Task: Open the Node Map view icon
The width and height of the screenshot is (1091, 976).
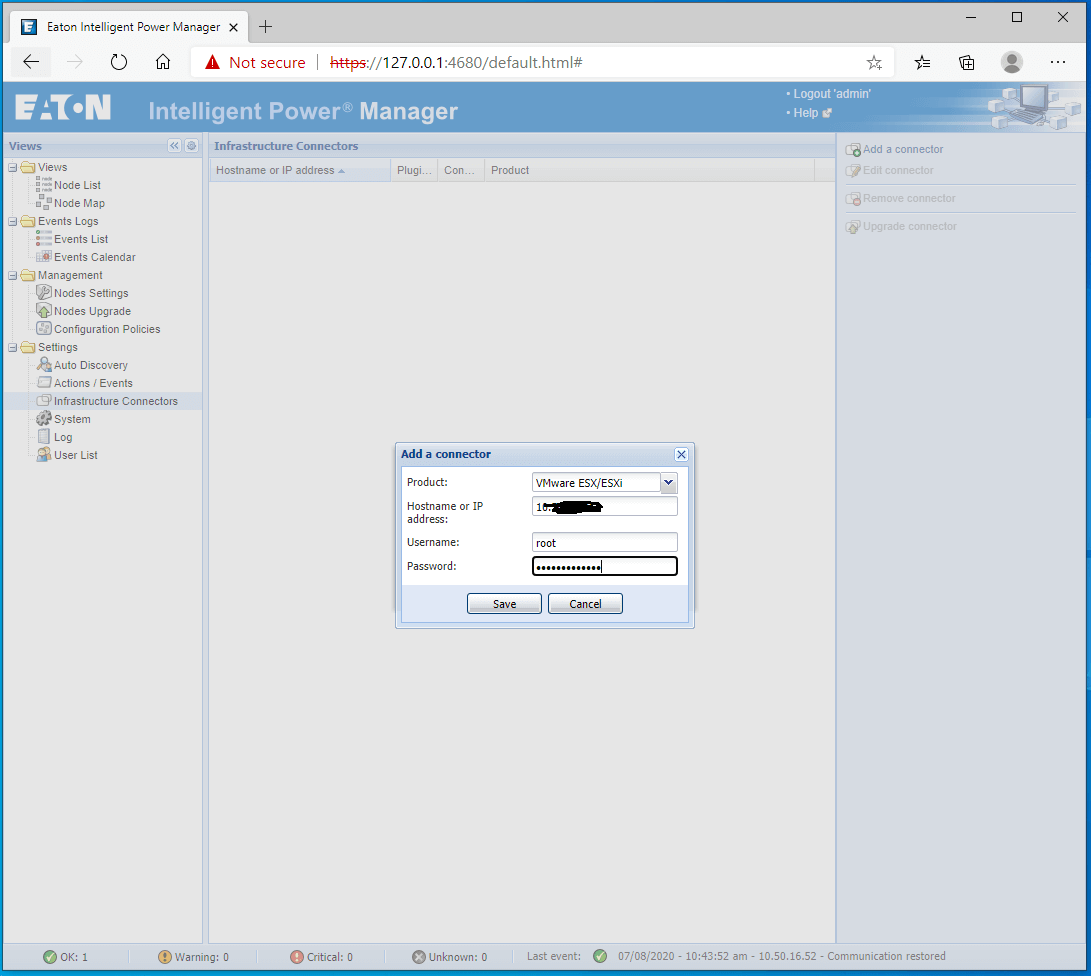Action: 42,203
